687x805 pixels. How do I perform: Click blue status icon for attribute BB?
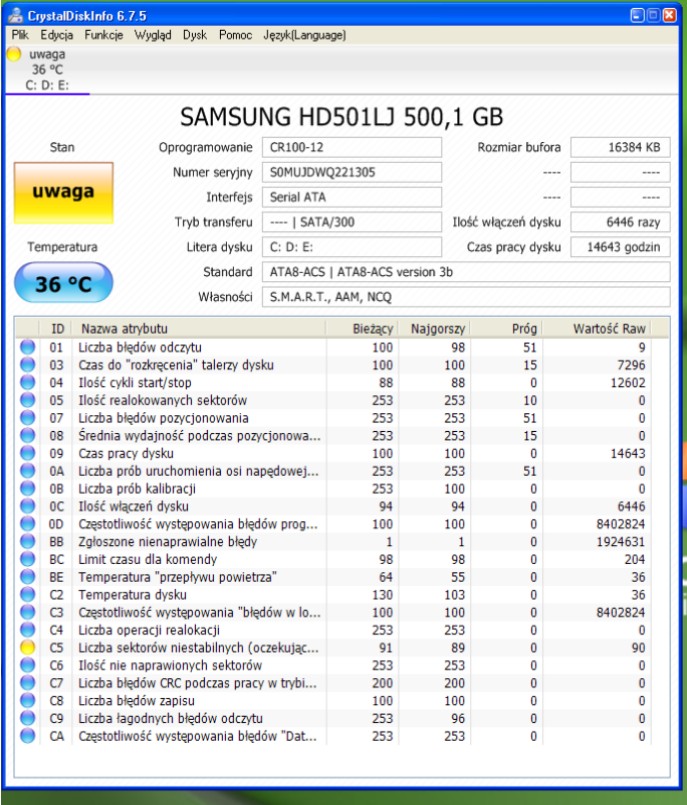coord(28,542)
